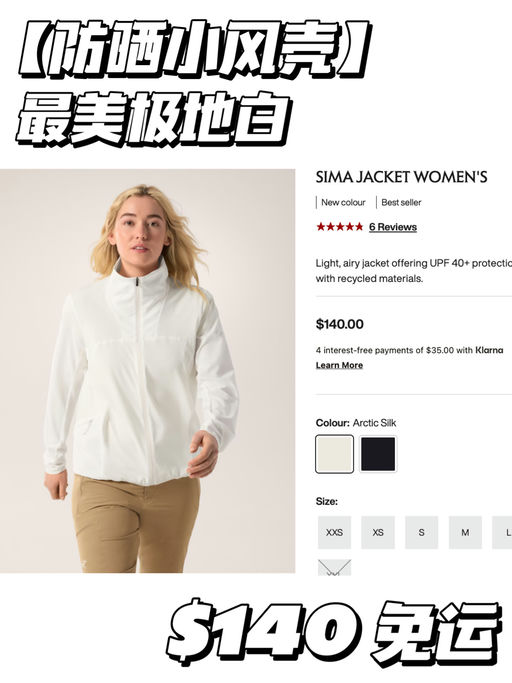Select size XS
The width and height of the screenshot is (512, 683).
point(378,532)
